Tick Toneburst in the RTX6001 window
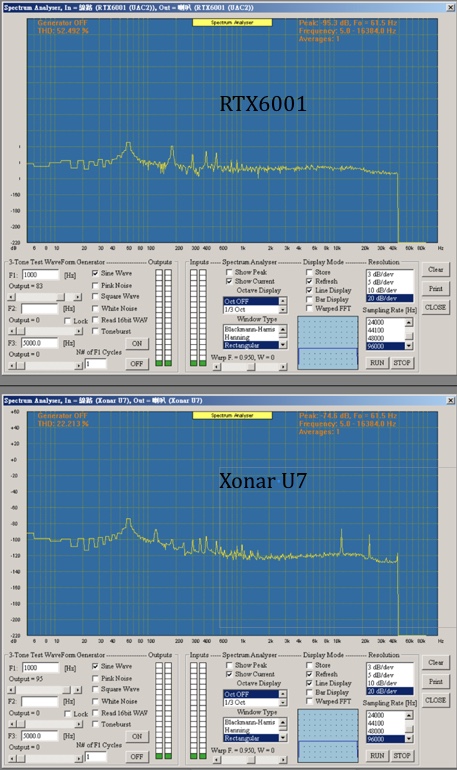 pos(95,331)
